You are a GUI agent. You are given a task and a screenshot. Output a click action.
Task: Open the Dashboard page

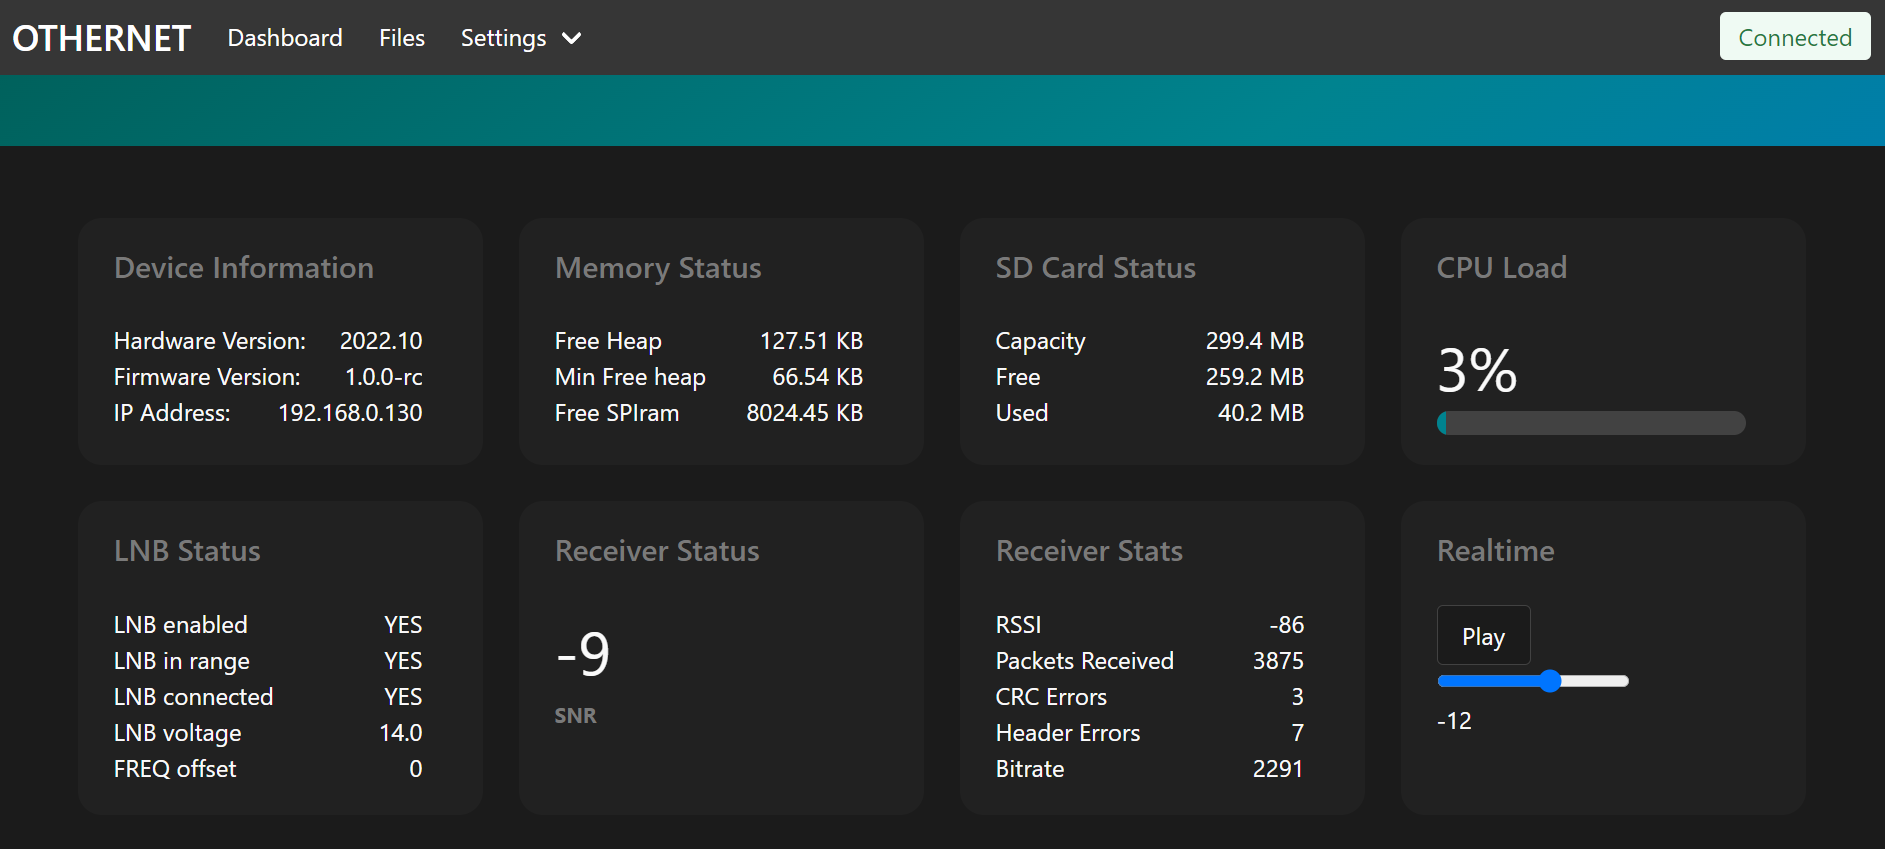pyautogui.click(x=285, y=38)
